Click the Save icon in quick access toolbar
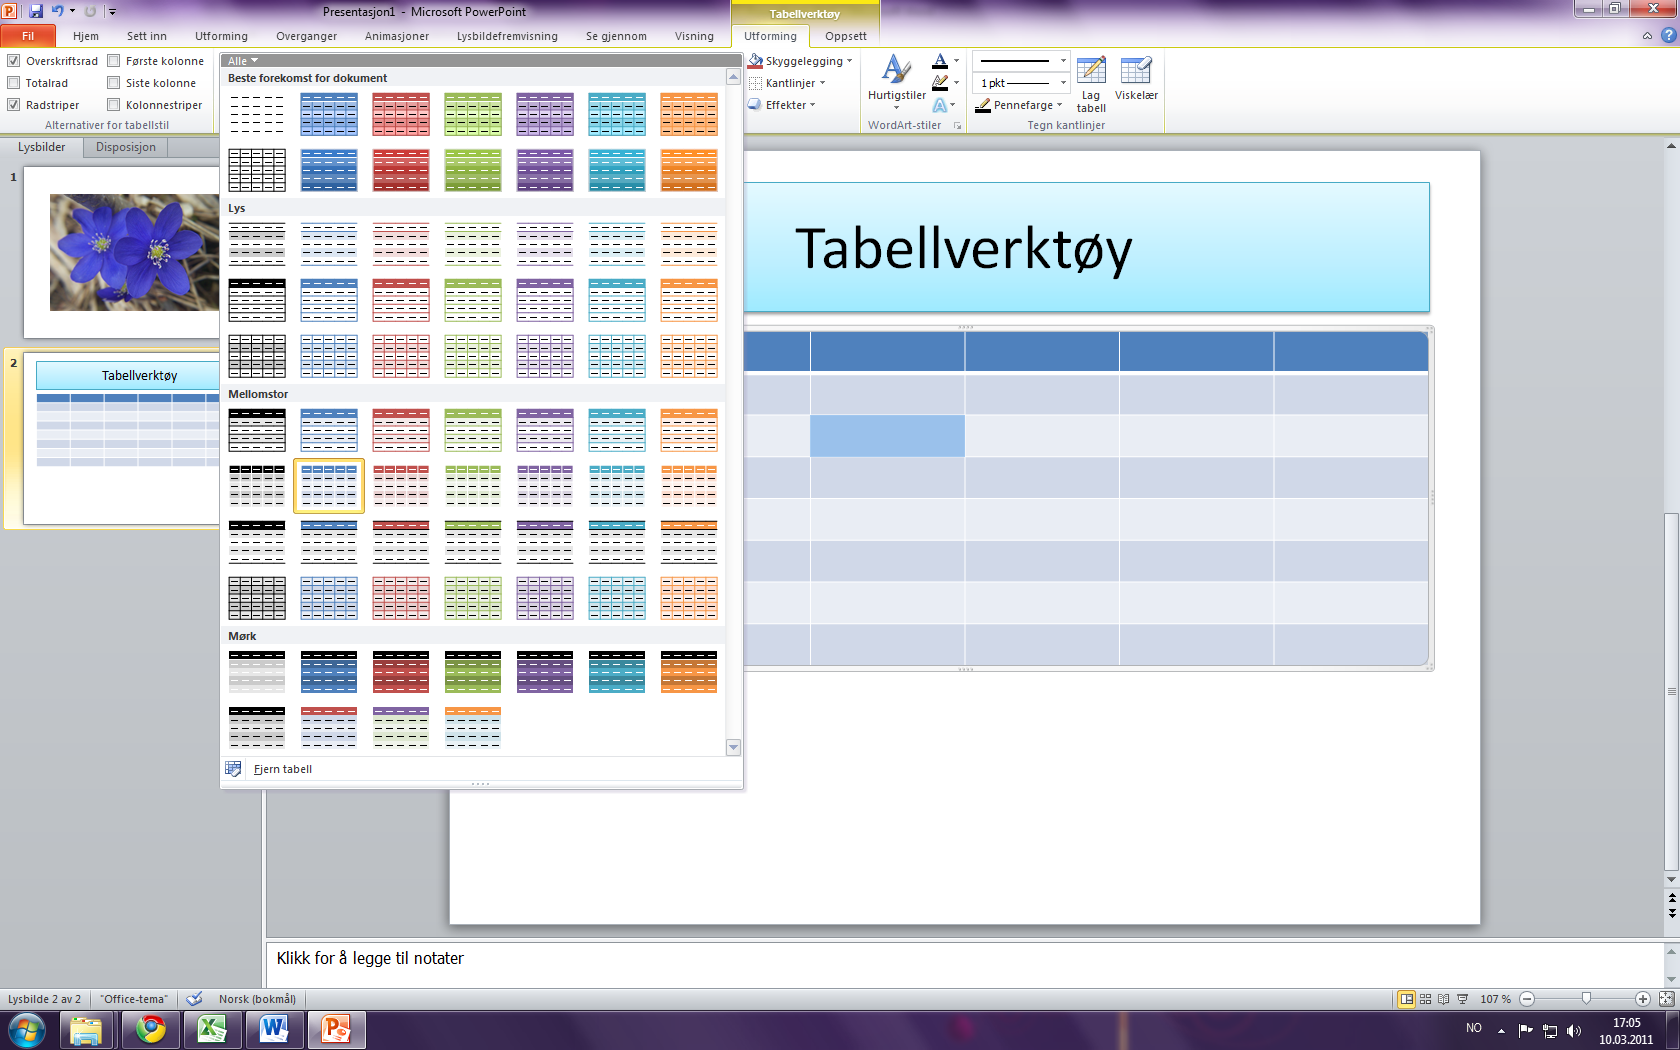Viewport: 1680px width, 1050px height. point(36,11)
